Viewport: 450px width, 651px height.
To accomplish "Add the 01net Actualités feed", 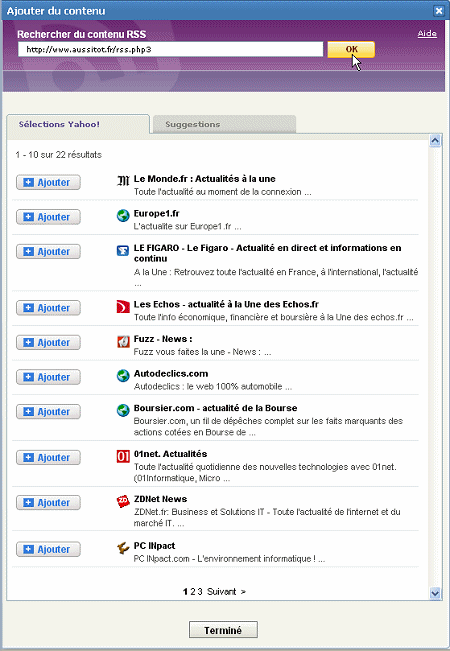I will (x=48, y=457).
